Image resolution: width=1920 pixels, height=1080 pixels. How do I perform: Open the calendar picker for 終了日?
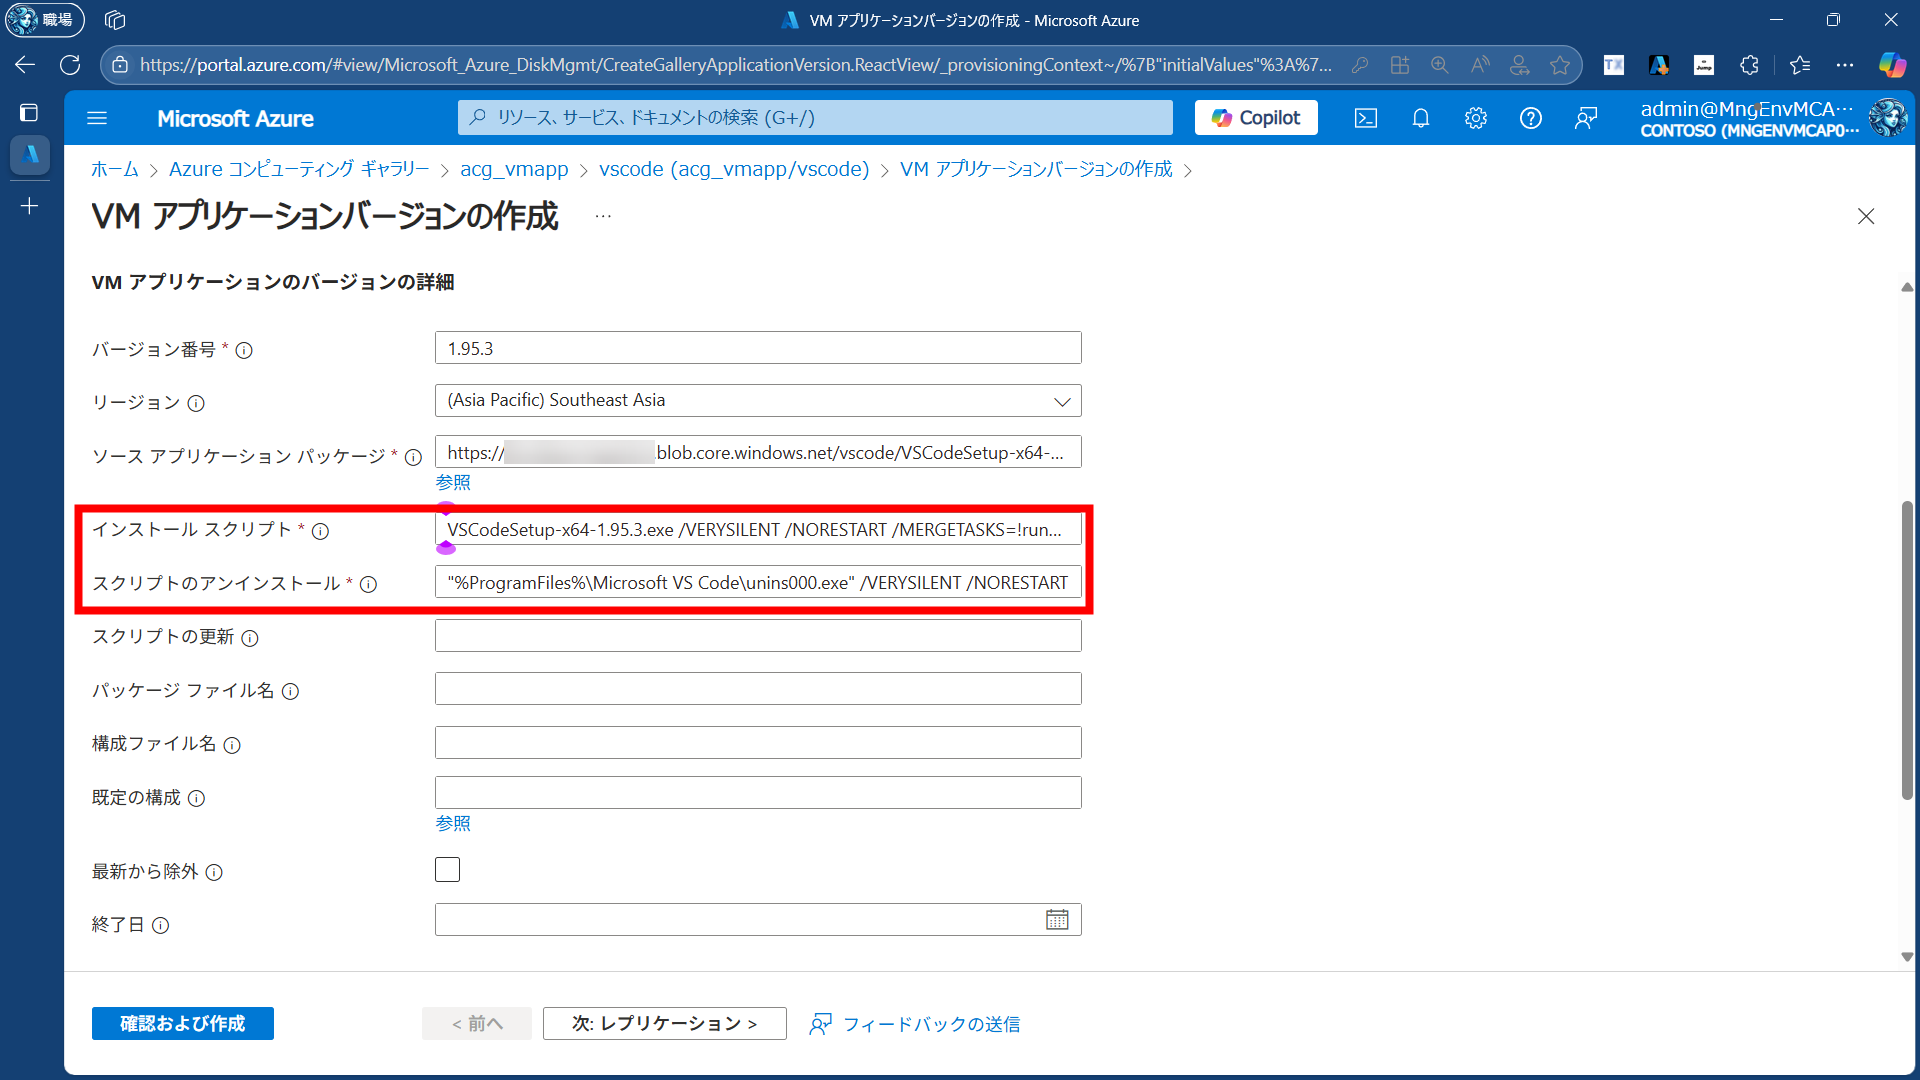[1057, 920]
